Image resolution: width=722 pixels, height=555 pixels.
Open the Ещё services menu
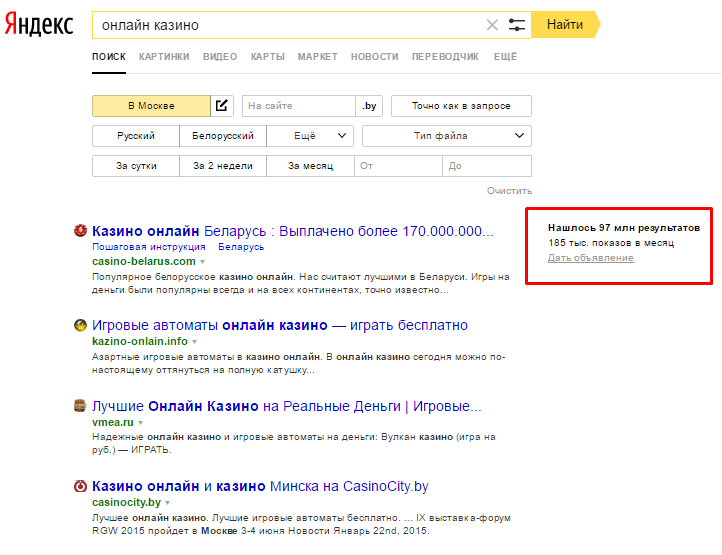click(x=505, y=57)
